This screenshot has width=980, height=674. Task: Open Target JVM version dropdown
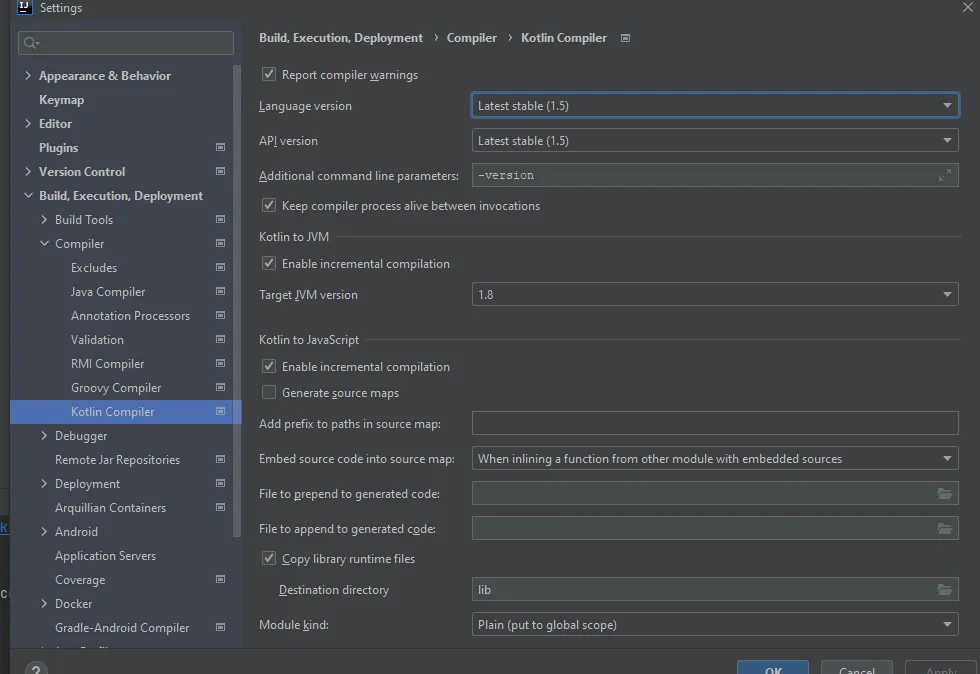point(714,295)
